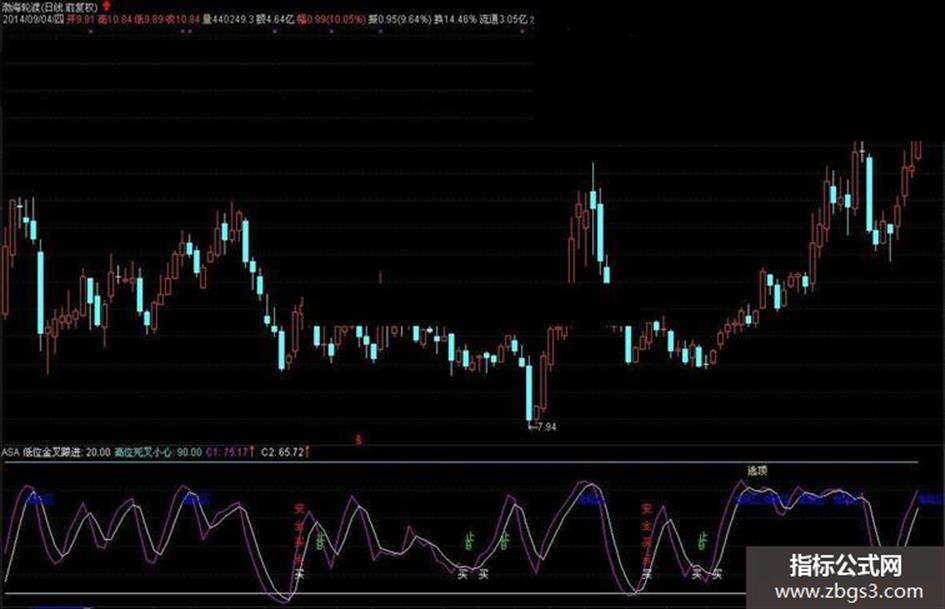
Task: Click the C1: 75.17 indicator value
Action: pyautogui.click(x=227, y=452)
